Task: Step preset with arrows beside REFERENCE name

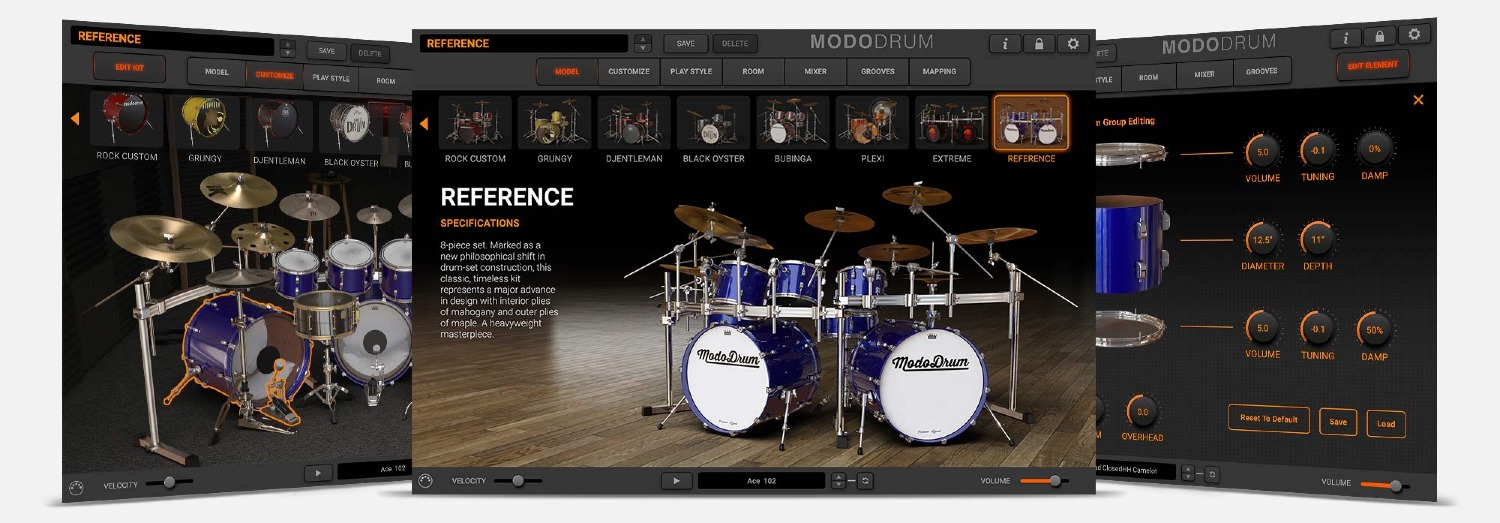Action: pos(643,44)
